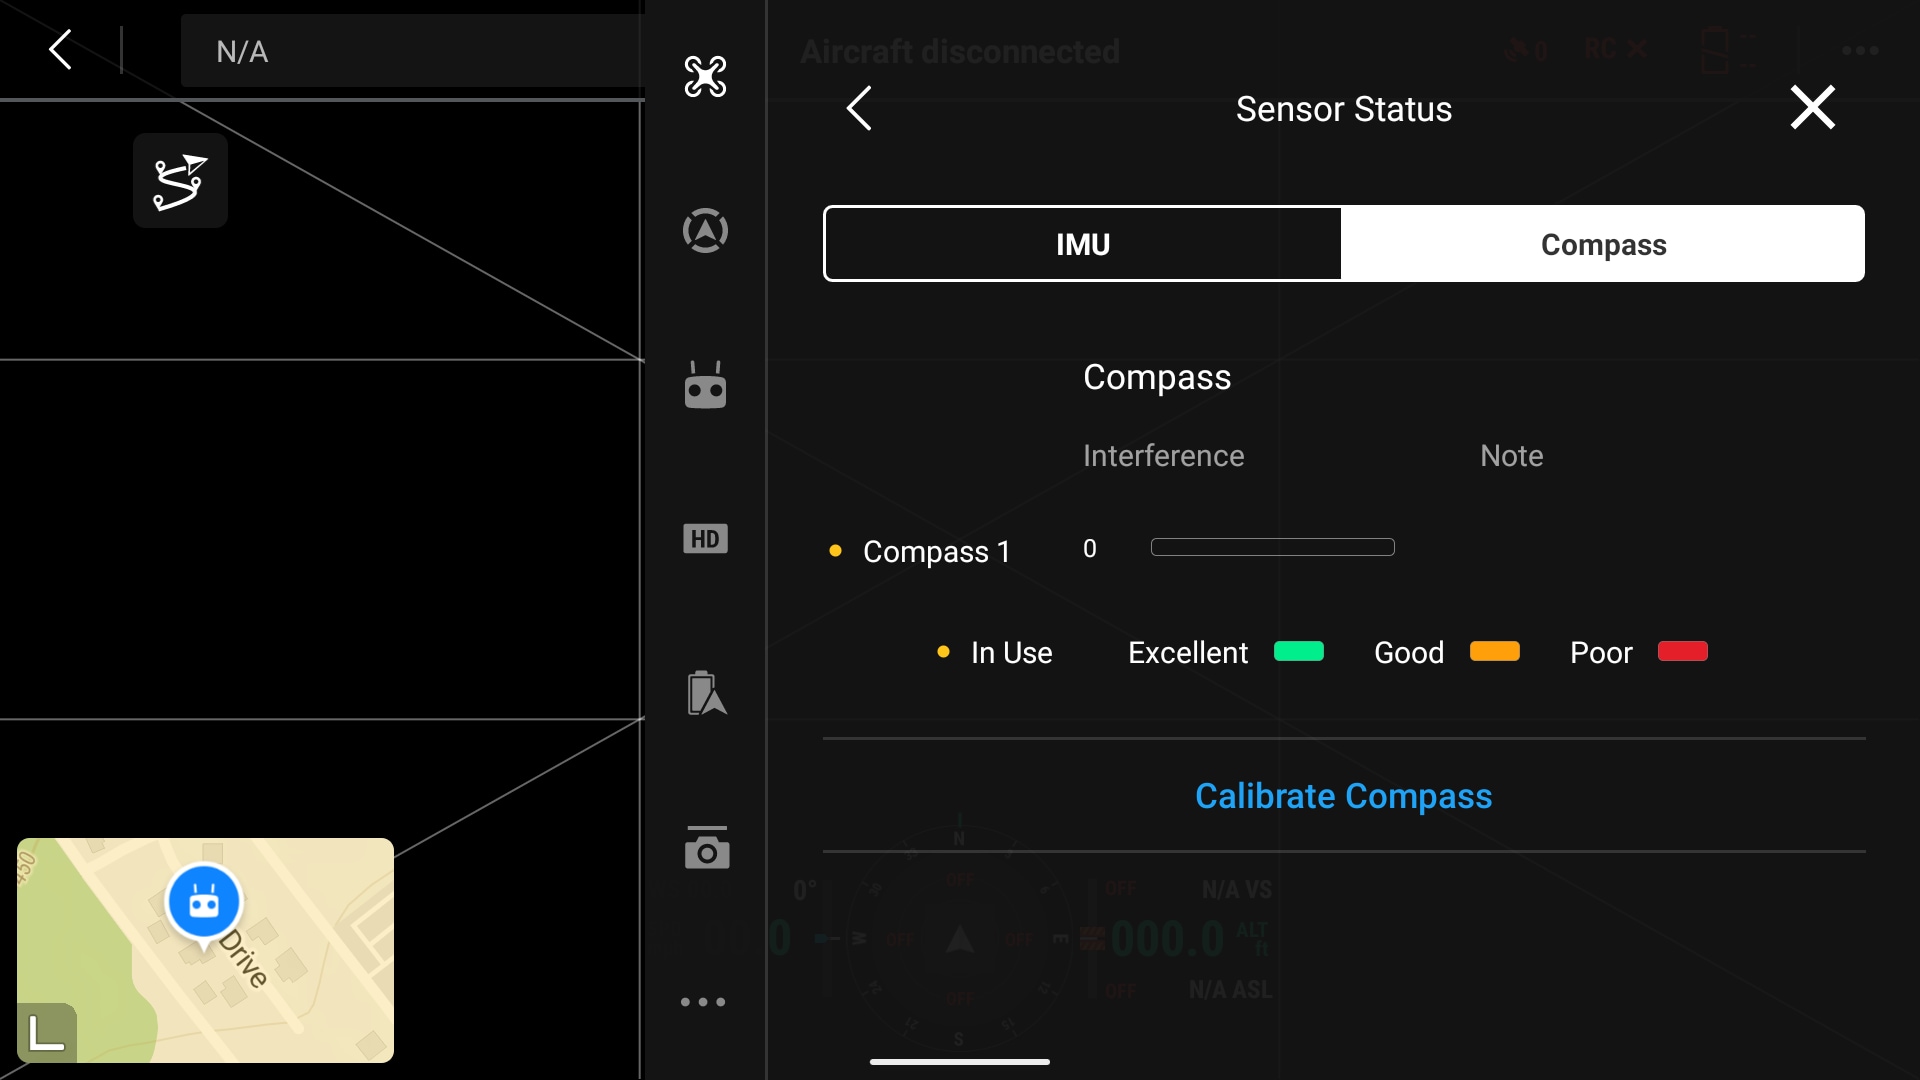Open HD image transmission settings
The width and height of the screenshot is (1920, 1080).
(706, 538)
